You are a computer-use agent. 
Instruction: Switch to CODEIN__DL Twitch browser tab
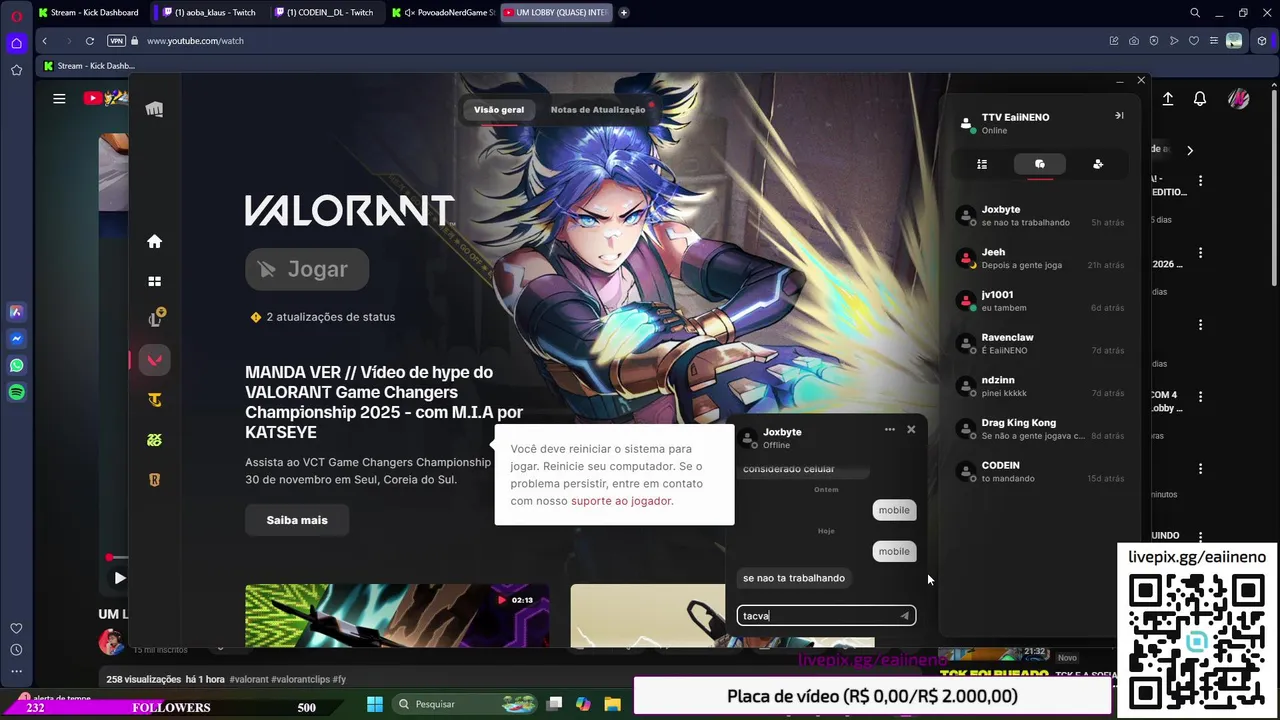(x=323, y=13)
